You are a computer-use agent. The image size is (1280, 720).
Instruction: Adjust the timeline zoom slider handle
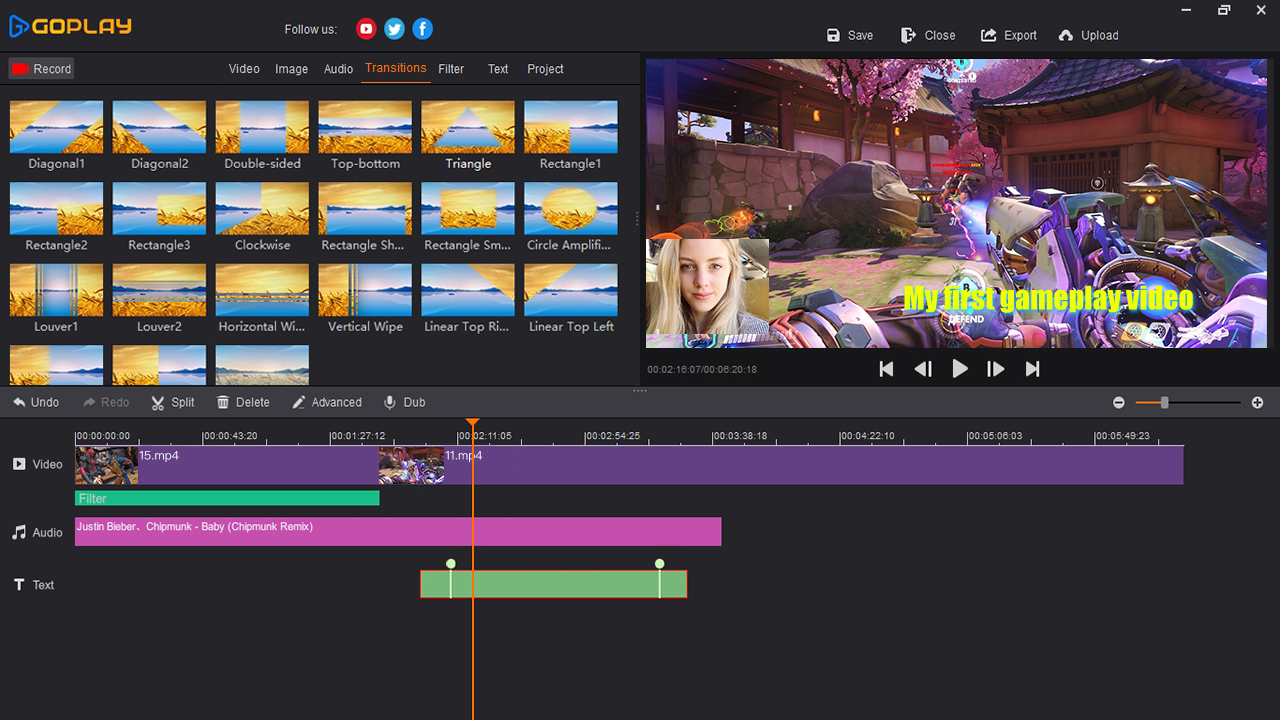pyautogui.click(x=1163, y=402)
